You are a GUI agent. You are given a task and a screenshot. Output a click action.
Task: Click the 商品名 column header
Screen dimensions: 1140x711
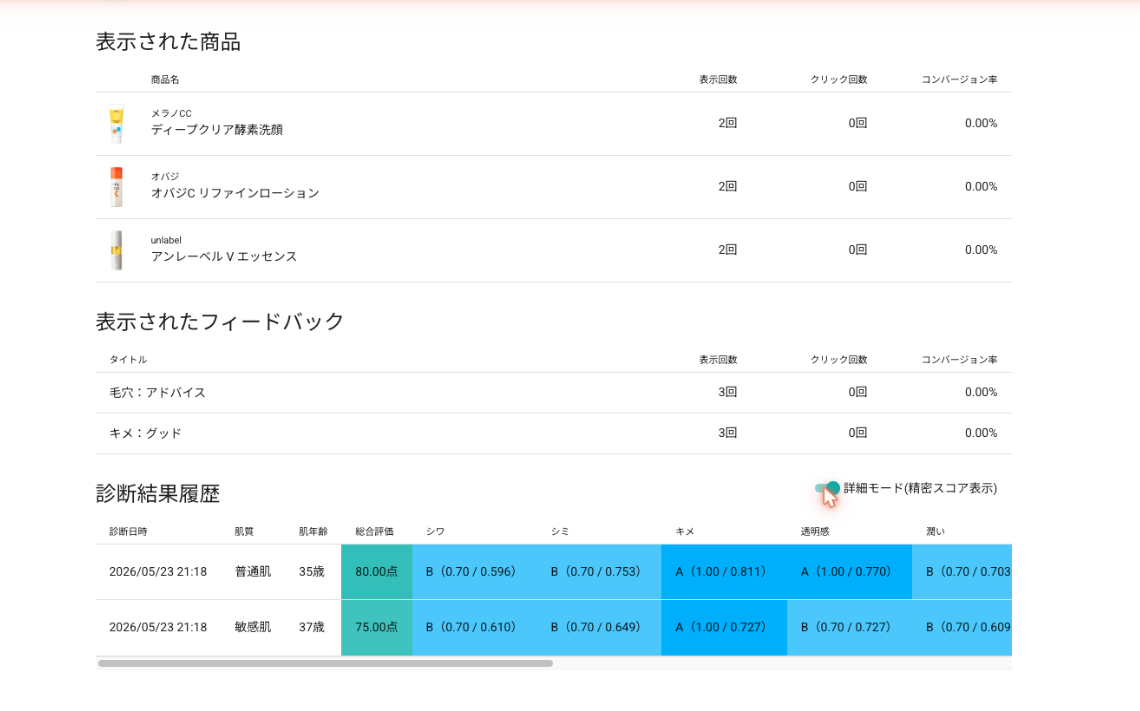coord(165,79)
